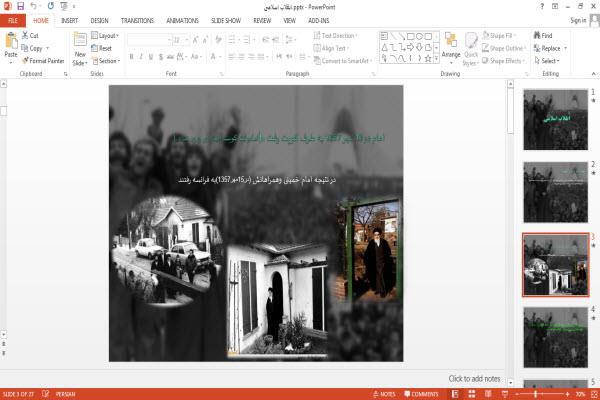The width and height of the screenshot is (600, 400).
Task: Switch to Reading view
Action: pyautogui.click(x=488, y=394)
